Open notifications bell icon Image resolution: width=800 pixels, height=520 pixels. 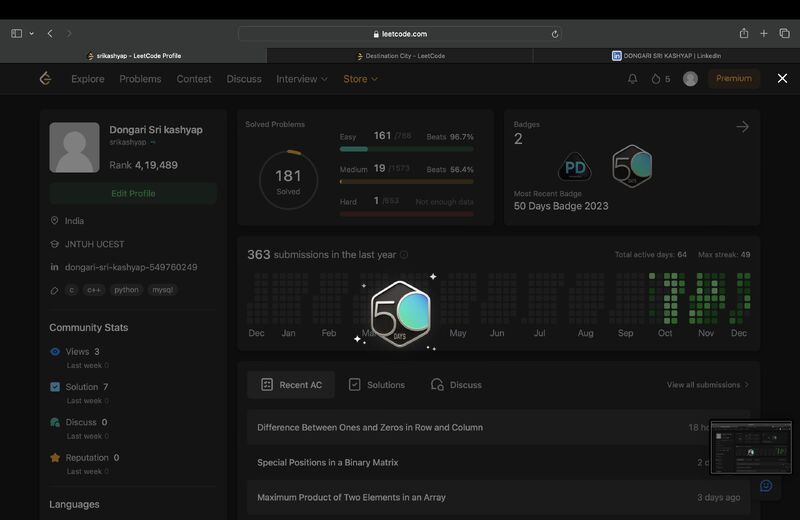(632, 79)
